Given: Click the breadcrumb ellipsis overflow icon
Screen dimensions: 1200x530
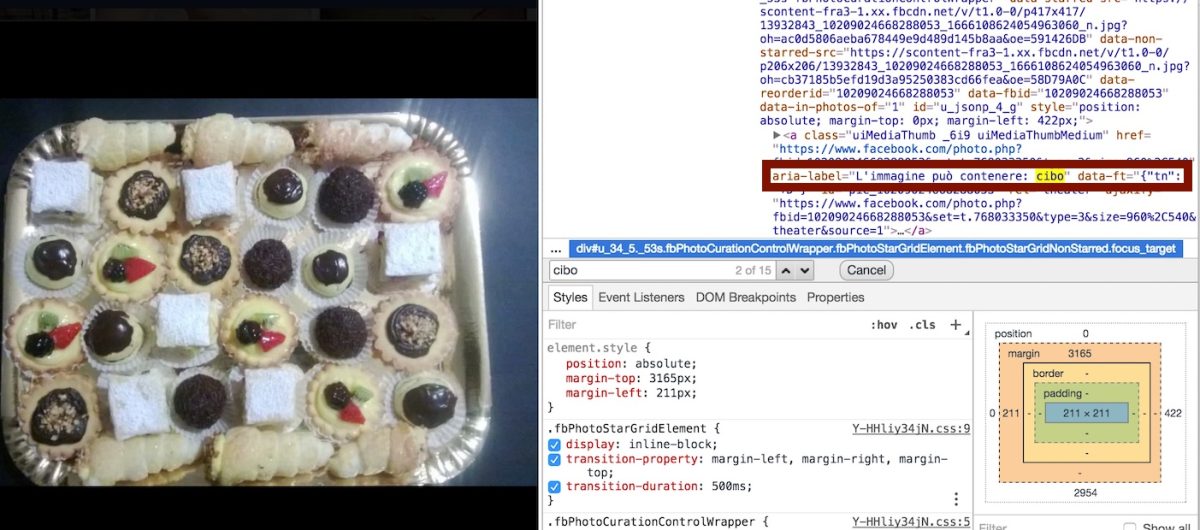Looking at the screenshot, I should pyautogui.click(x=555, y=248).
